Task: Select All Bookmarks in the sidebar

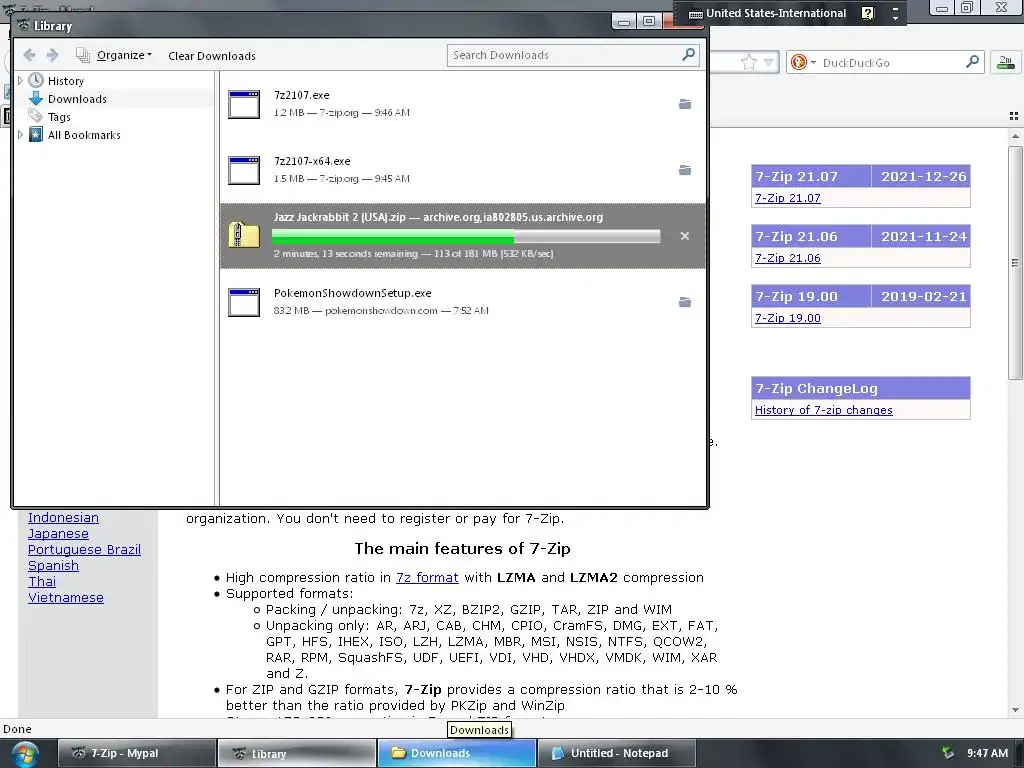Action: [84, 135]
